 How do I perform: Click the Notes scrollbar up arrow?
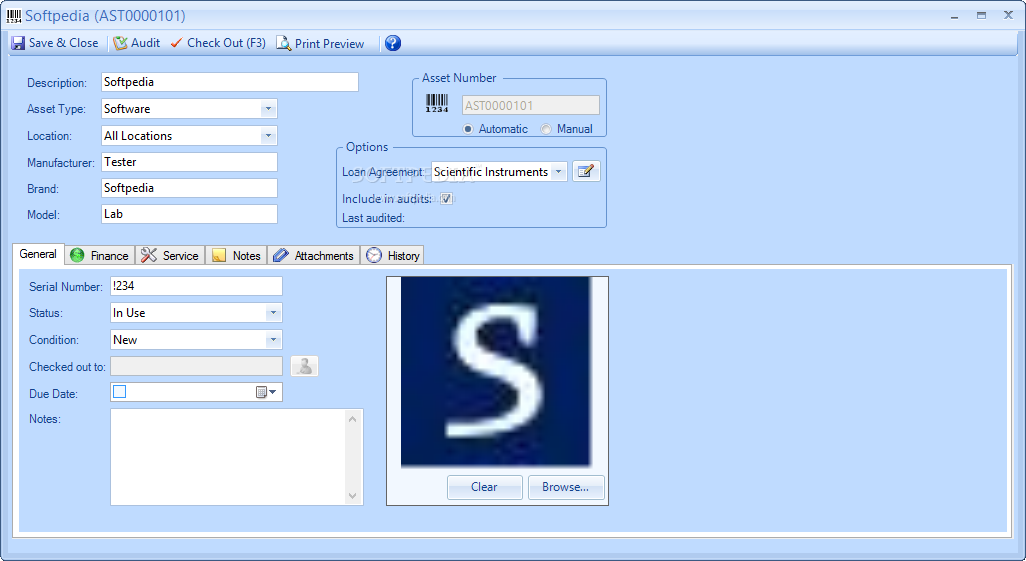(353, 419)
